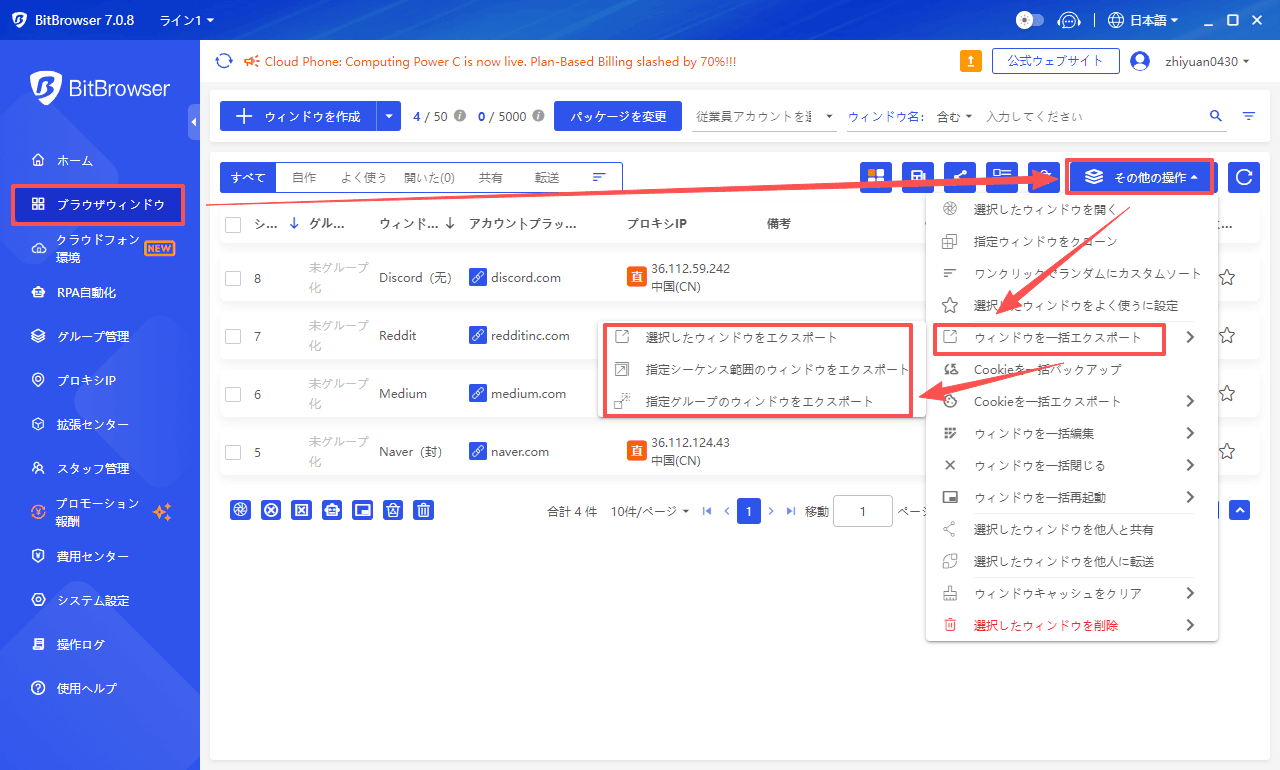Click the close windows icon in the bottom action bar
Image resolution: width=1280 pixels, height=770 pixels.
click(x=271, y=510)
